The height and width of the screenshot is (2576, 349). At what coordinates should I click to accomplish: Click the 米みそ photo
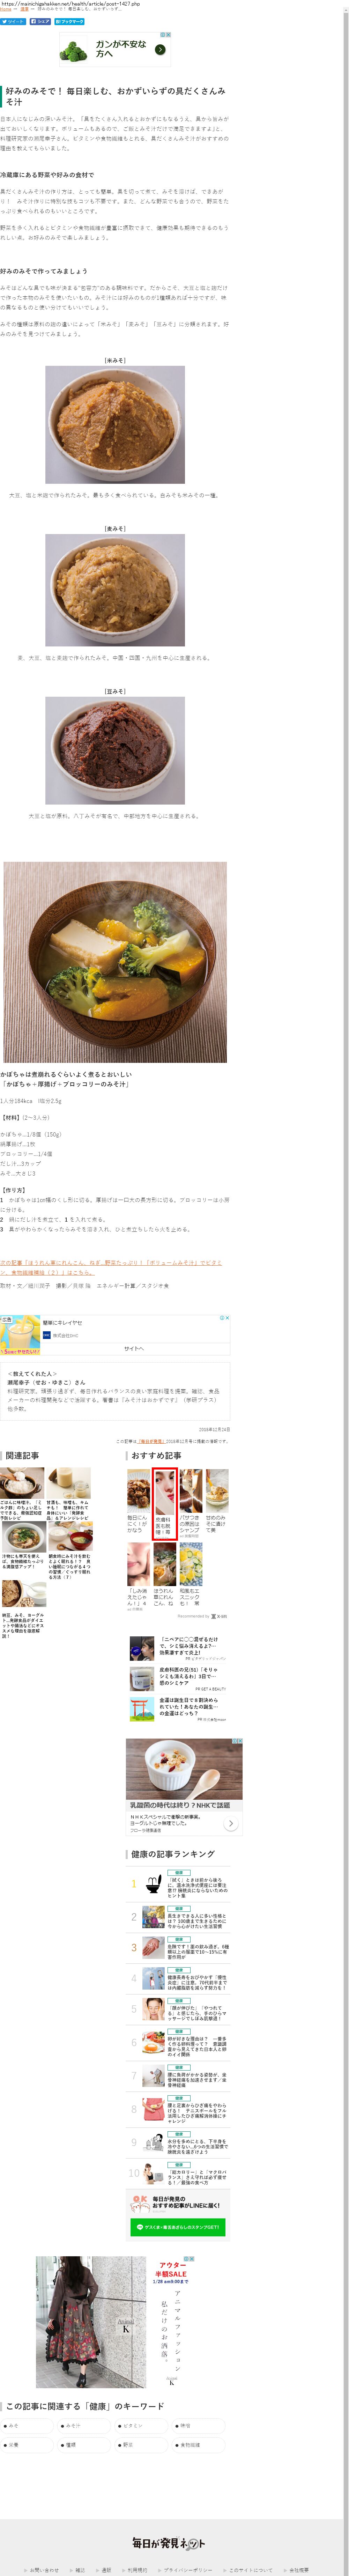click(115, 425)
